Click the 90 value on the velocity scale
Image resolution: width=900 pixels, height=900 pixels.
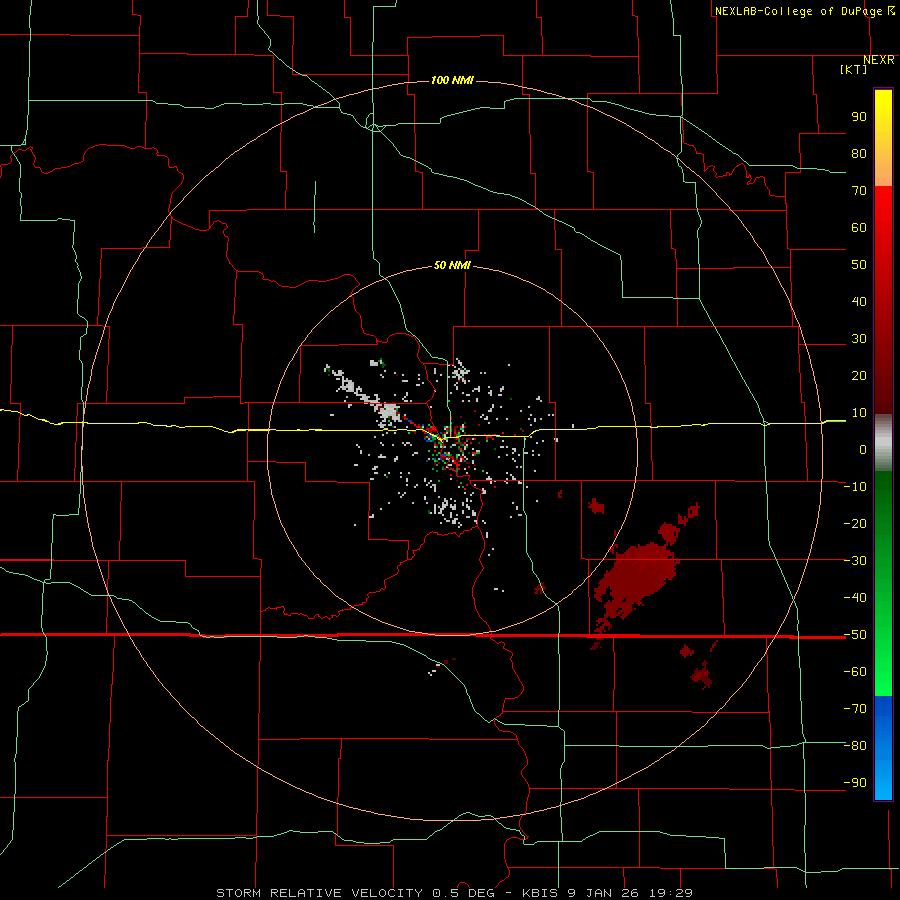click(x=859, y=117)
